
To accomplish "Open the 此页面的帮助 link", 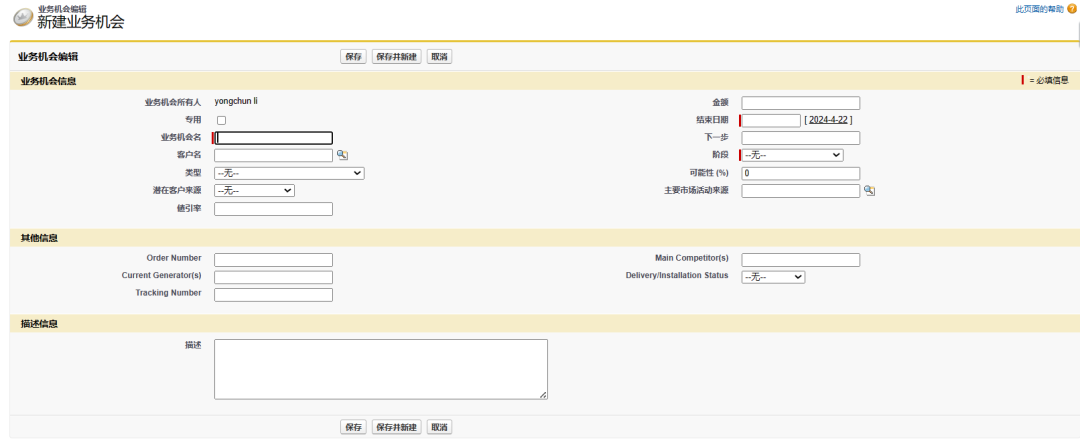I will click(x=1039, y=10).
